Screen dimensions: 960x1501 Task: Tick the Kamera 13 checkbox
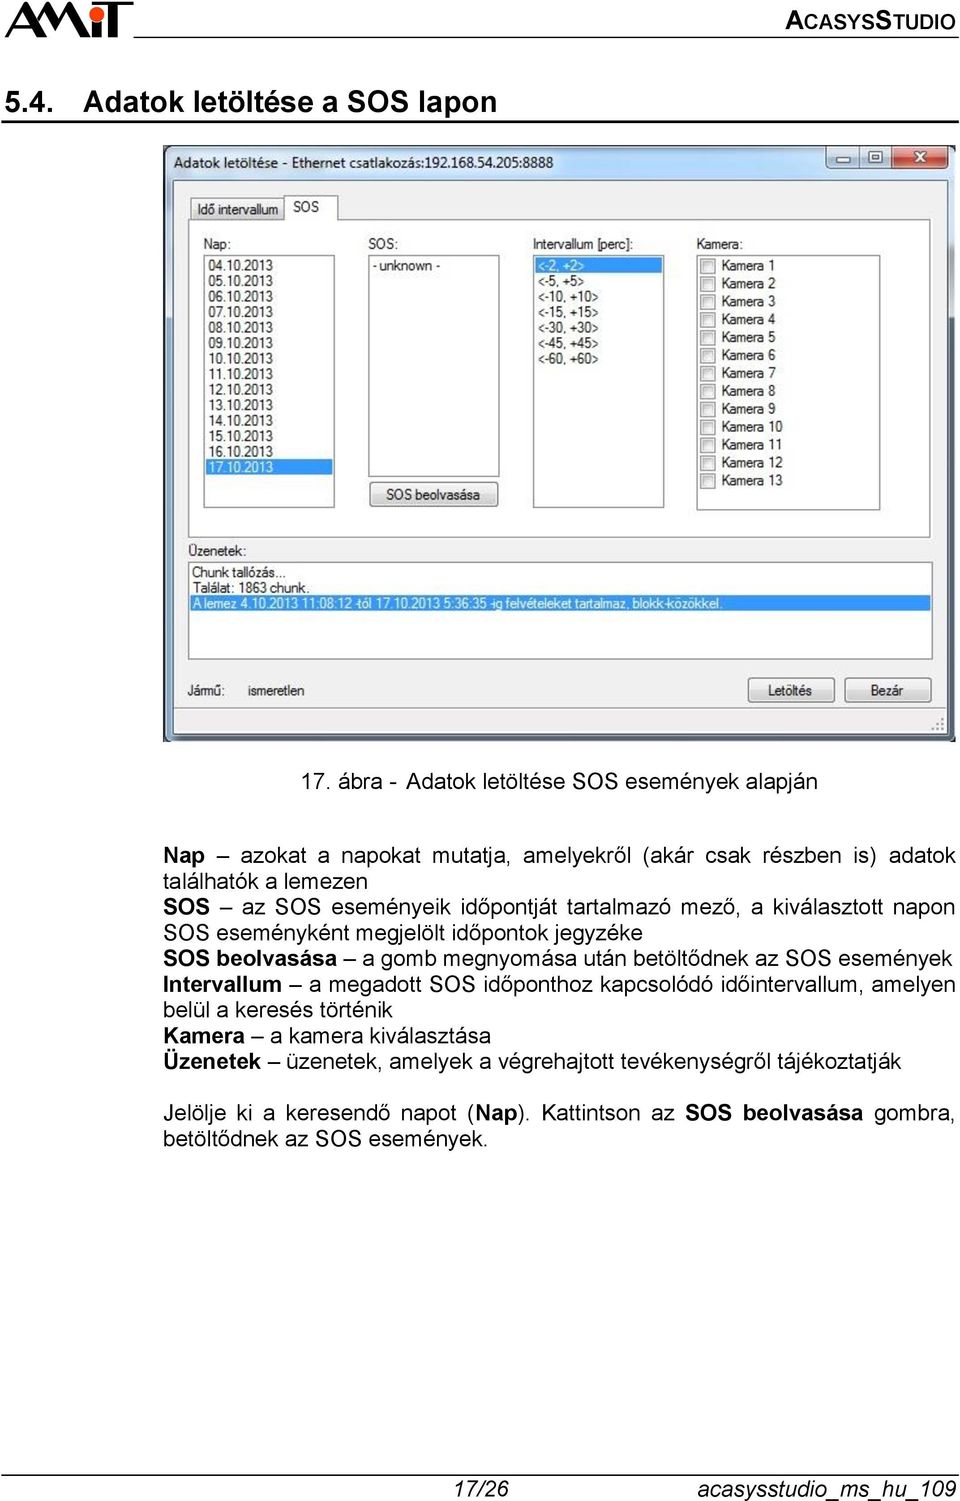tap(708, 481)
